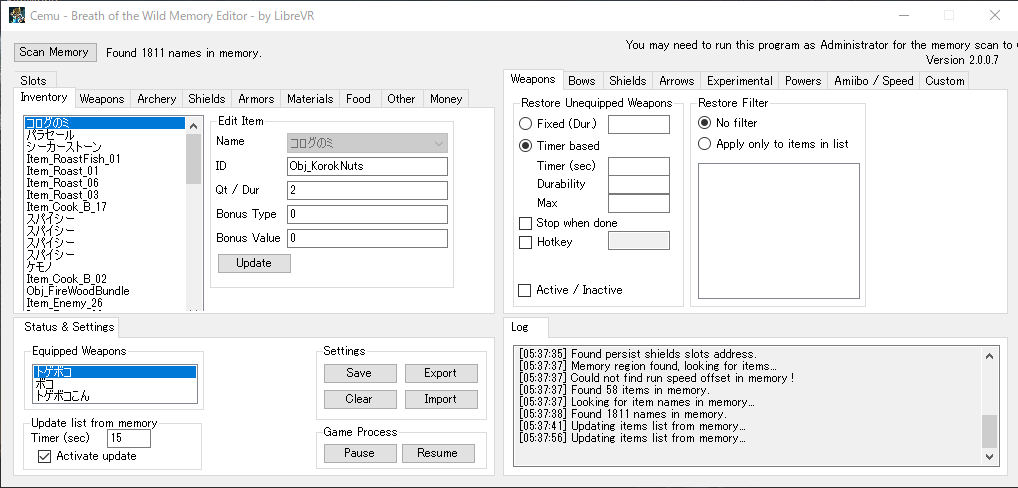This screenshot has width=1018, height=488.
Task: Click the Max input field
Action: tap(638, 203)
